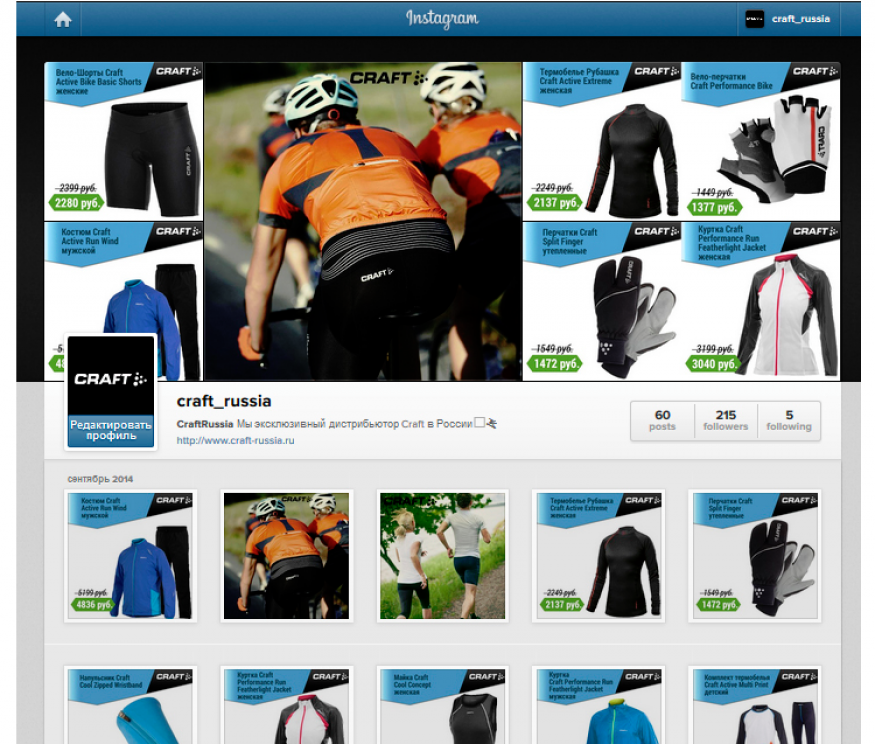Go to the Instagram home icon
Screen dimensions: 875x744
[x=62, y=20]
